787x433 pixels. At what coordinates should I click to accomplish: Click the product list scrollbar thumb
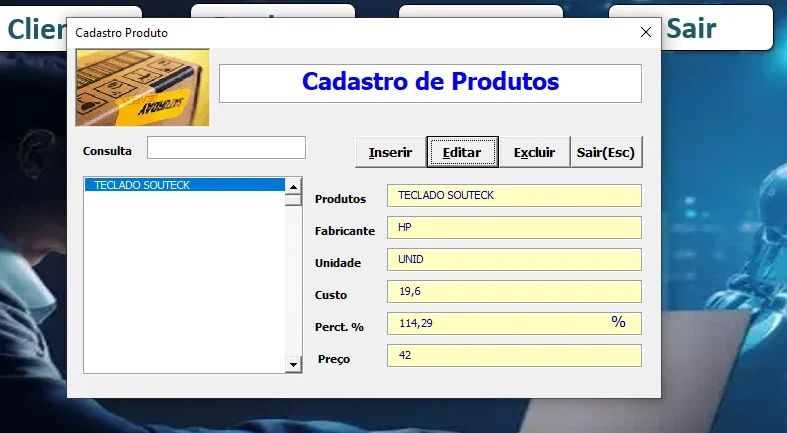[x=293, y=200]
